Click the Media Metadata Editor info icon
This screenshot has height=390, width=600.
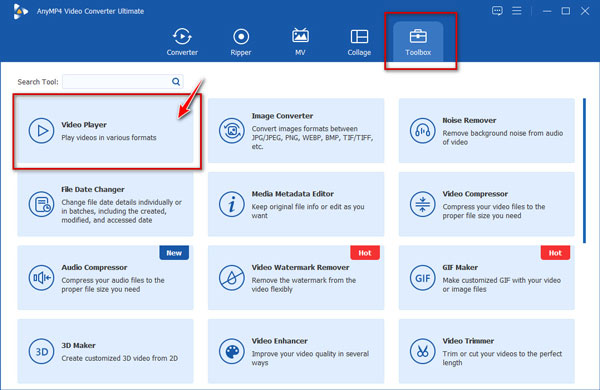(x=232, y=204)
